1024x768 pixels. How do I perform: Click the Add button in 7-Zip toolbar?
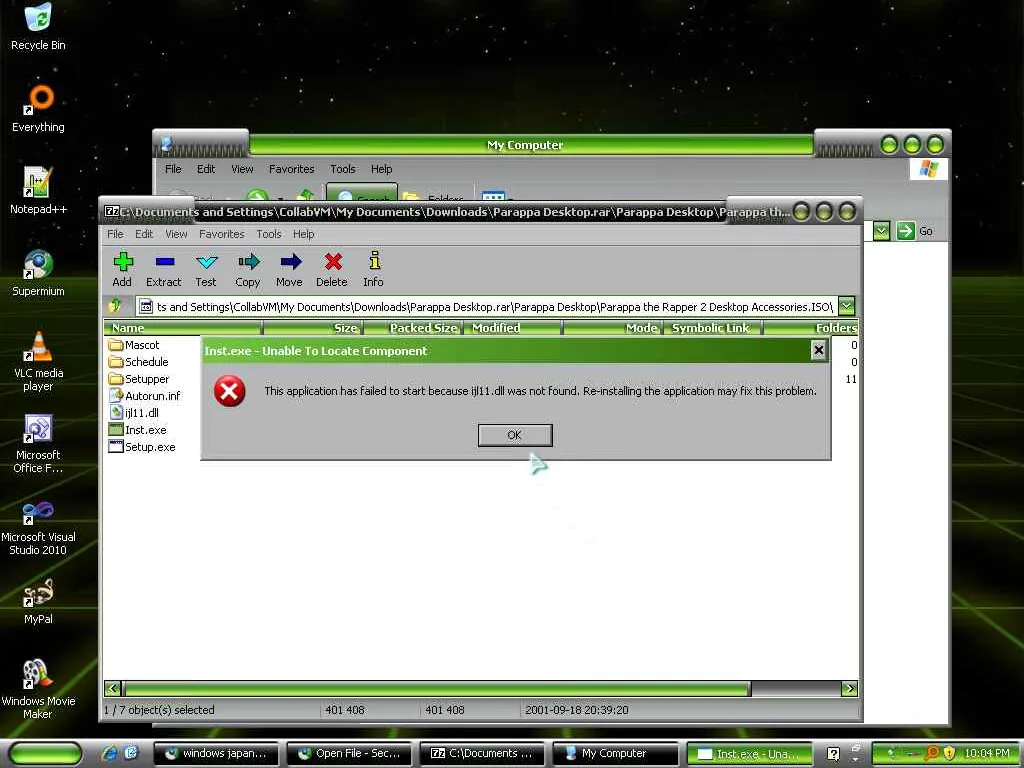122,269
